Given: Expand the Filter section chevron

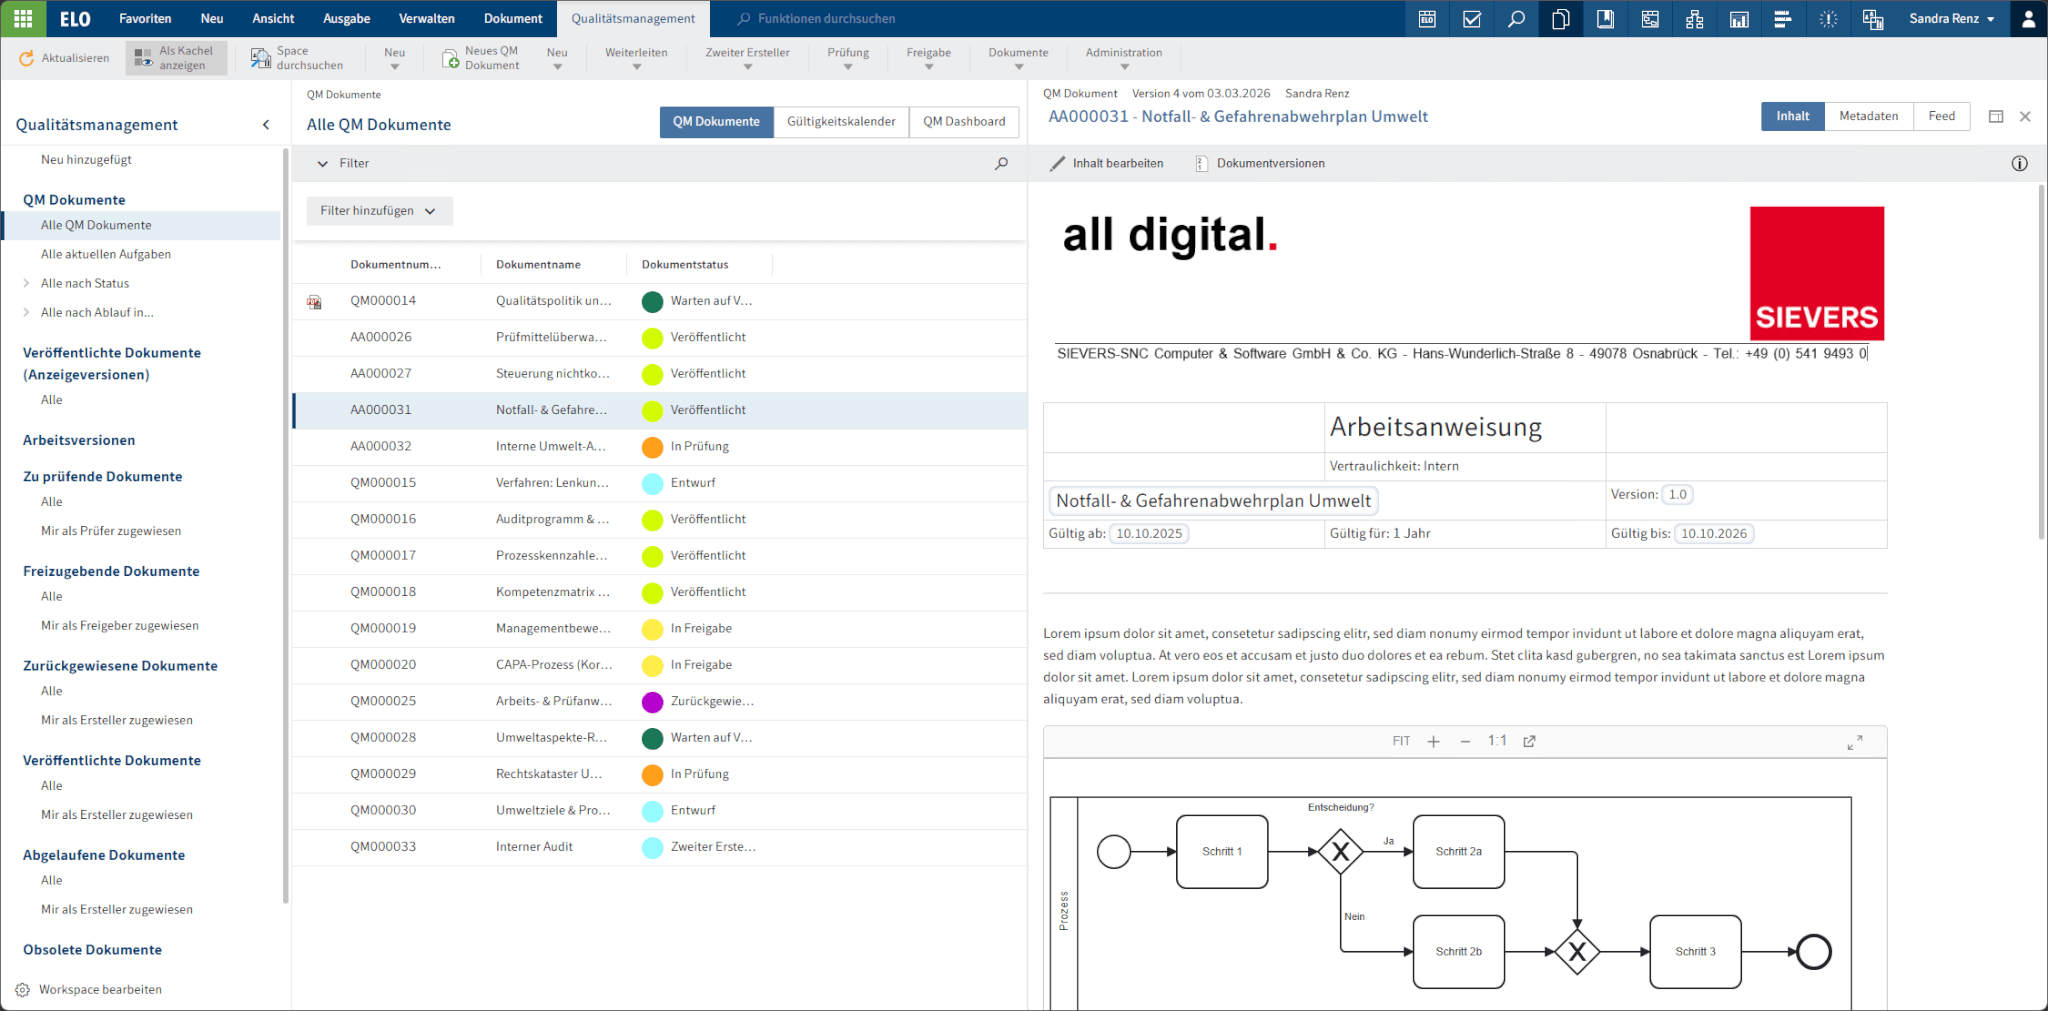Looking at the screenshot, I should [x=322, y=164].
